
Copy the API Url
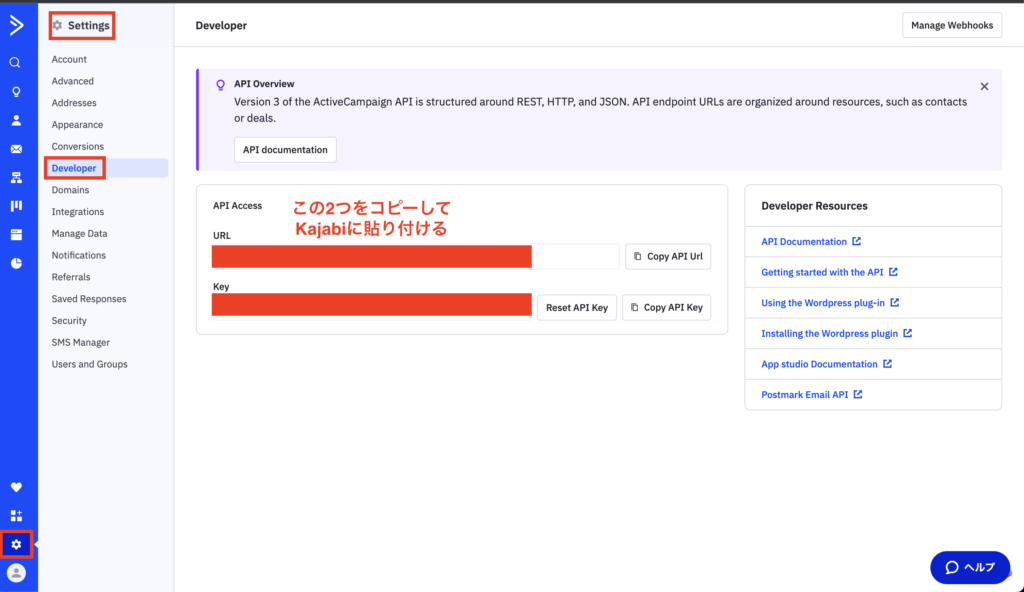[668, 256]
